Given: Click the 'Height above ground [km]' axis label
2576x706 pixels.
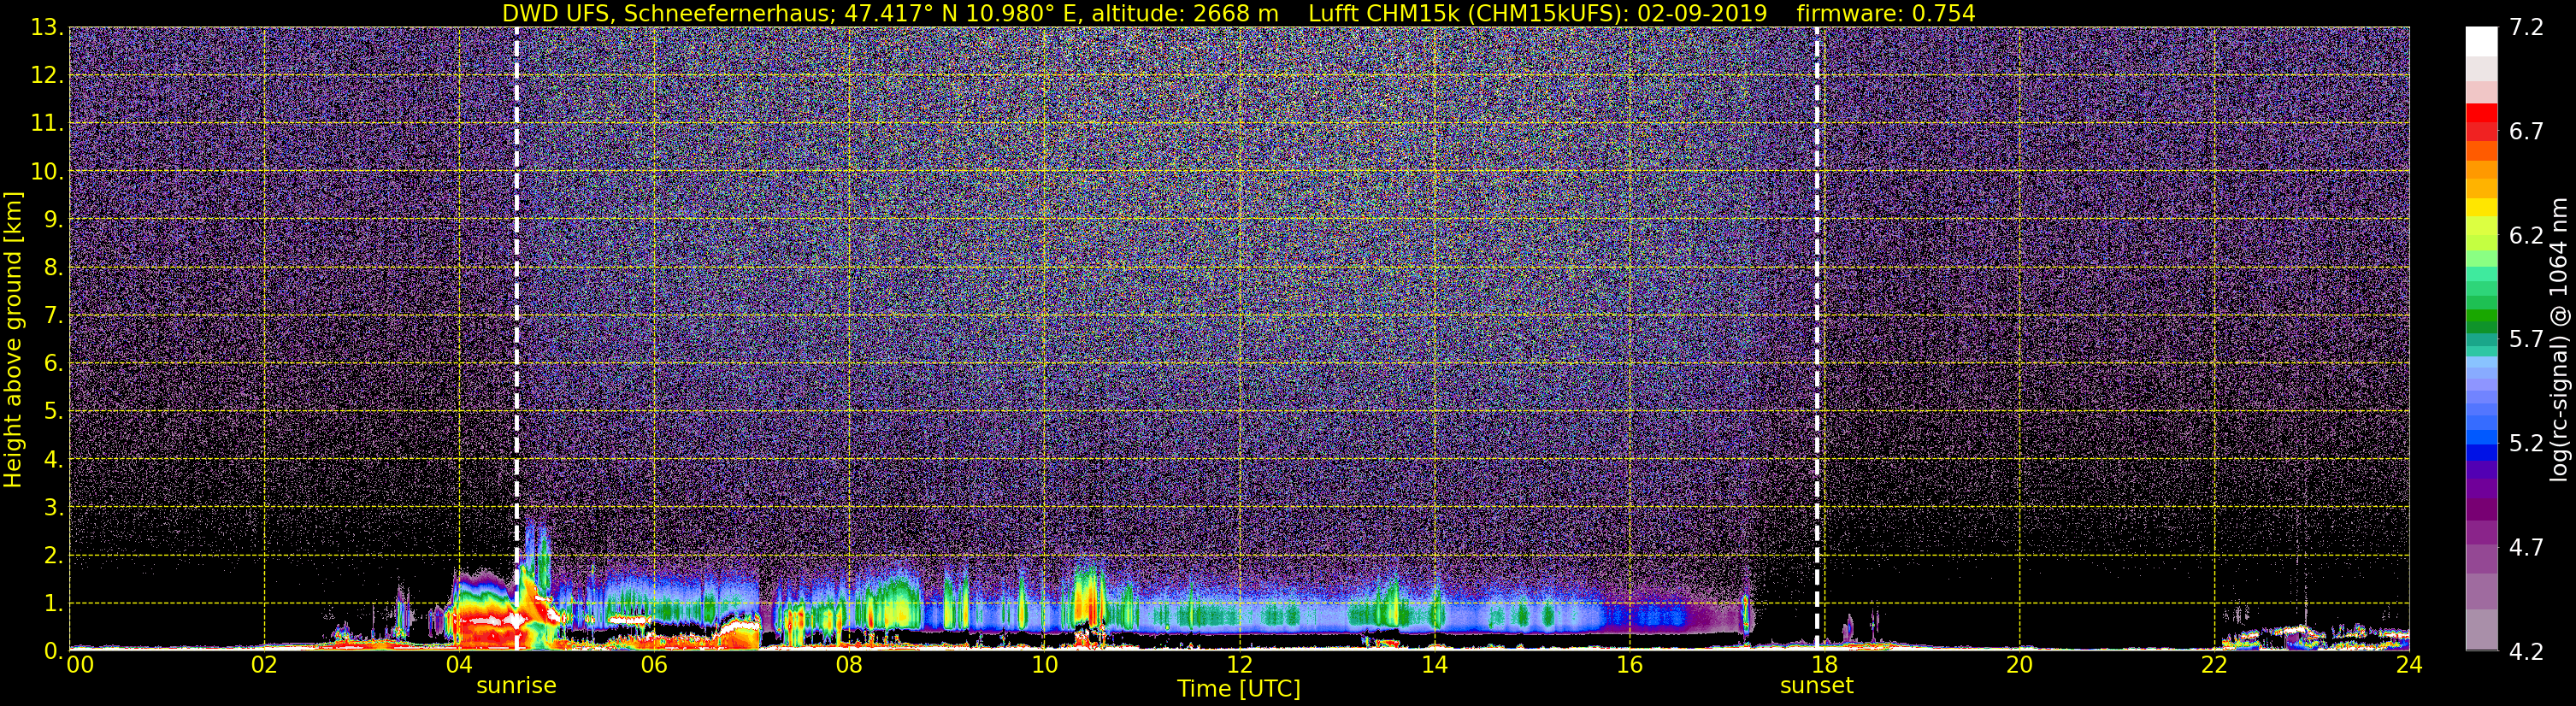Looking at the screenshot, I should tap(13, 340).
